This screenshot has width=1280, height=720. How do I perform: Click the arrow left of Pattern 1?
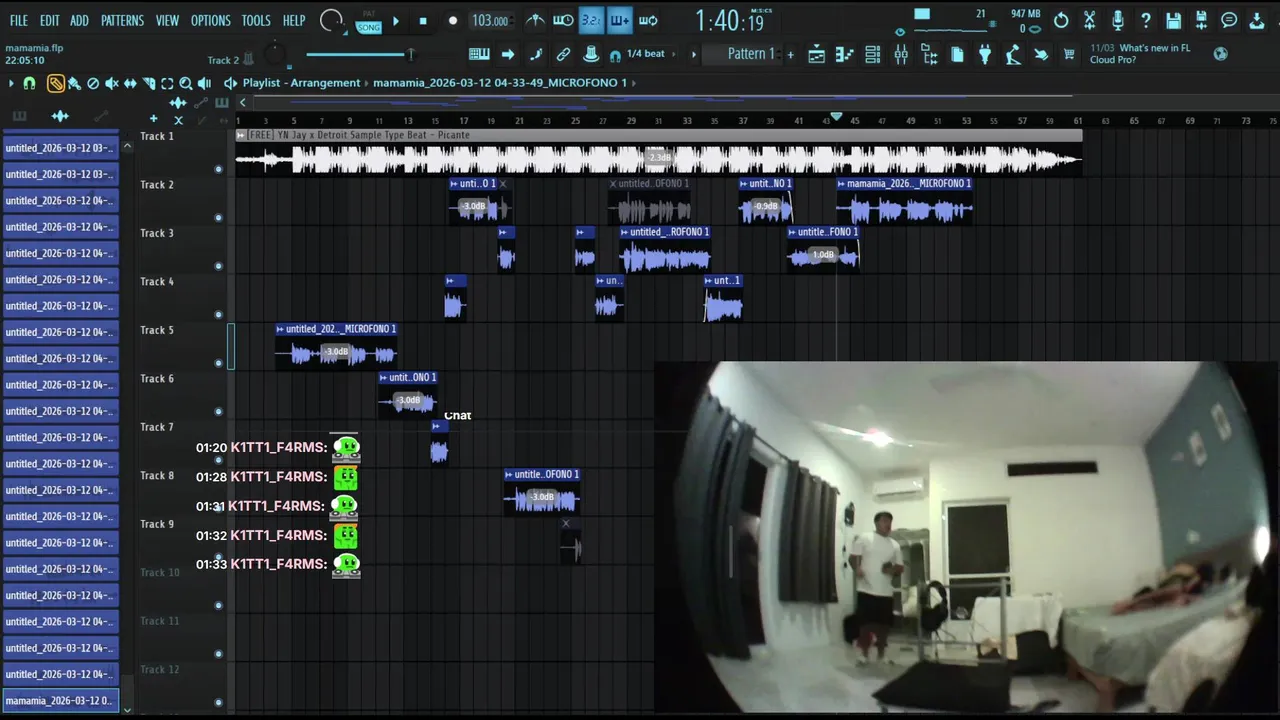click(x=694, y=54)
